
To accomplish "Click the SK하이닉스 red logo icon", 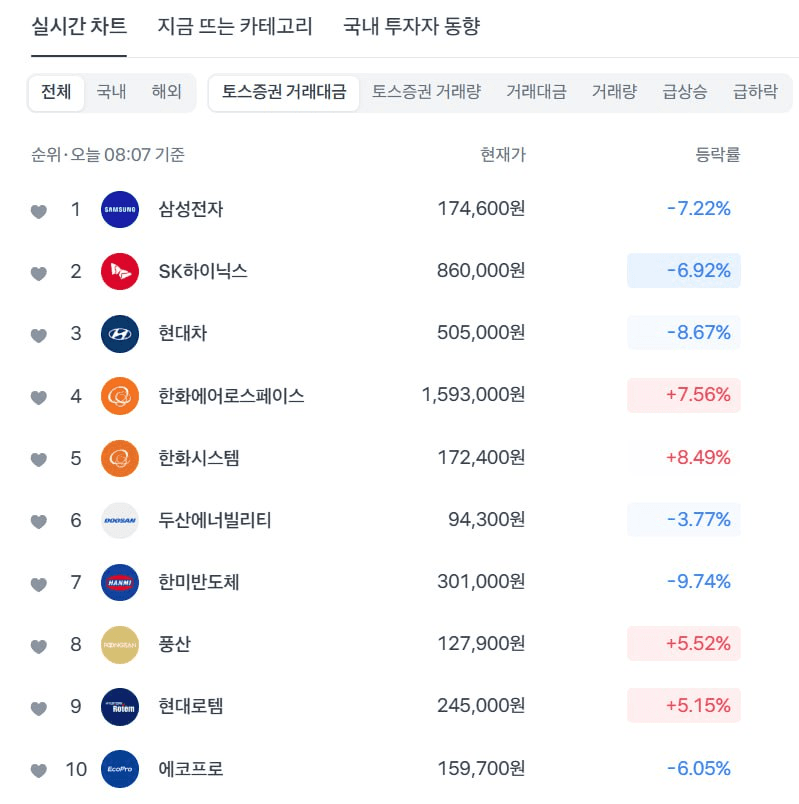I will [x=120, y=272].
